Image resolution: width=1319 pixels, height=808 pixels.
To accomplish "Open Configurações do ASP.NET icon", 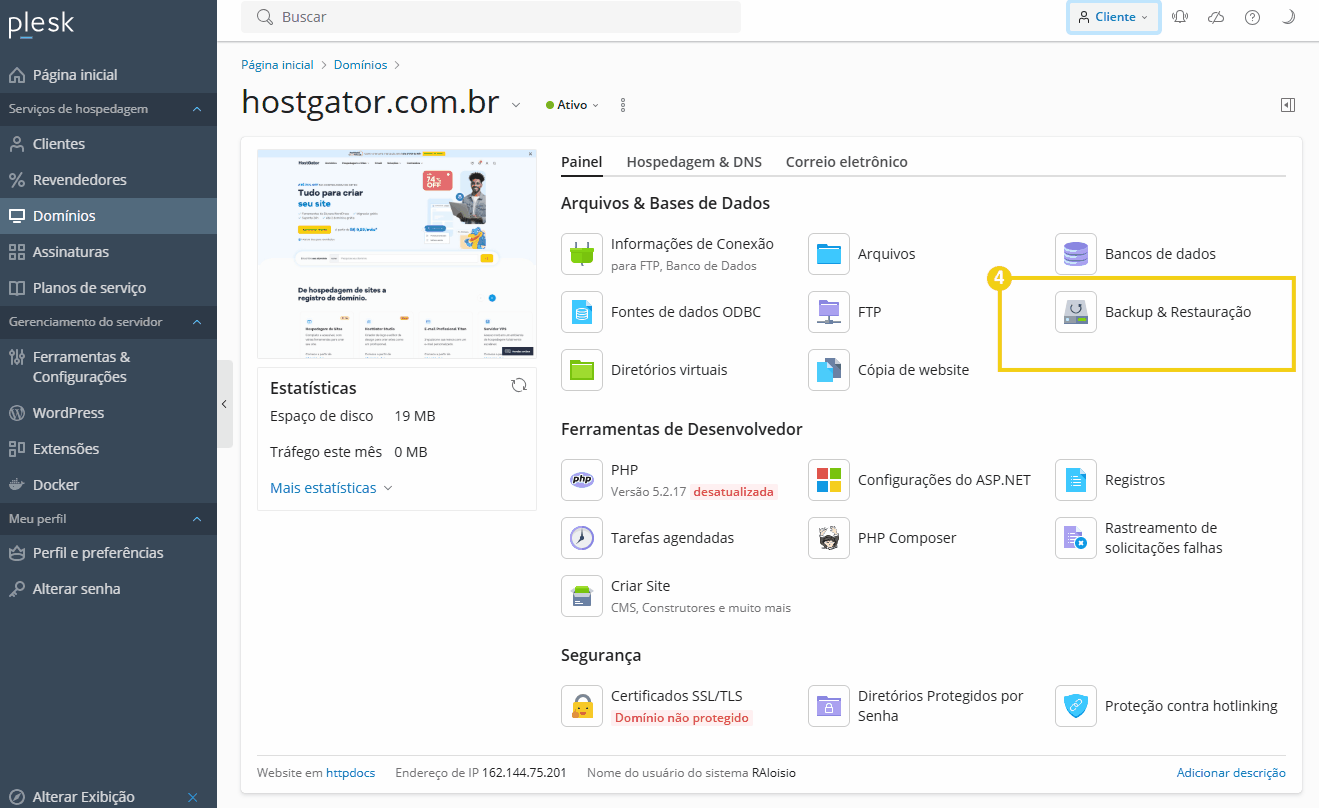I will pyautogui.click(x=829, y=480).
